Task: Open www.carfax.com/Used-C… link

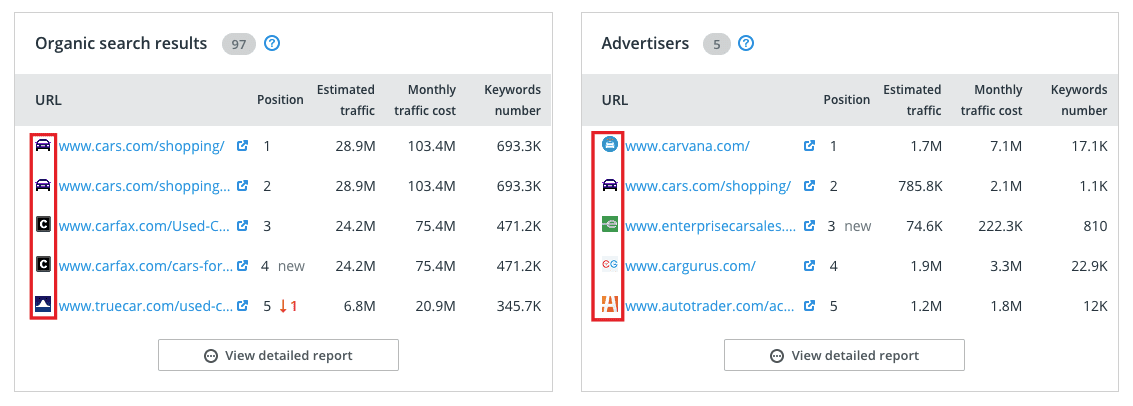Action: pos(145,226)
